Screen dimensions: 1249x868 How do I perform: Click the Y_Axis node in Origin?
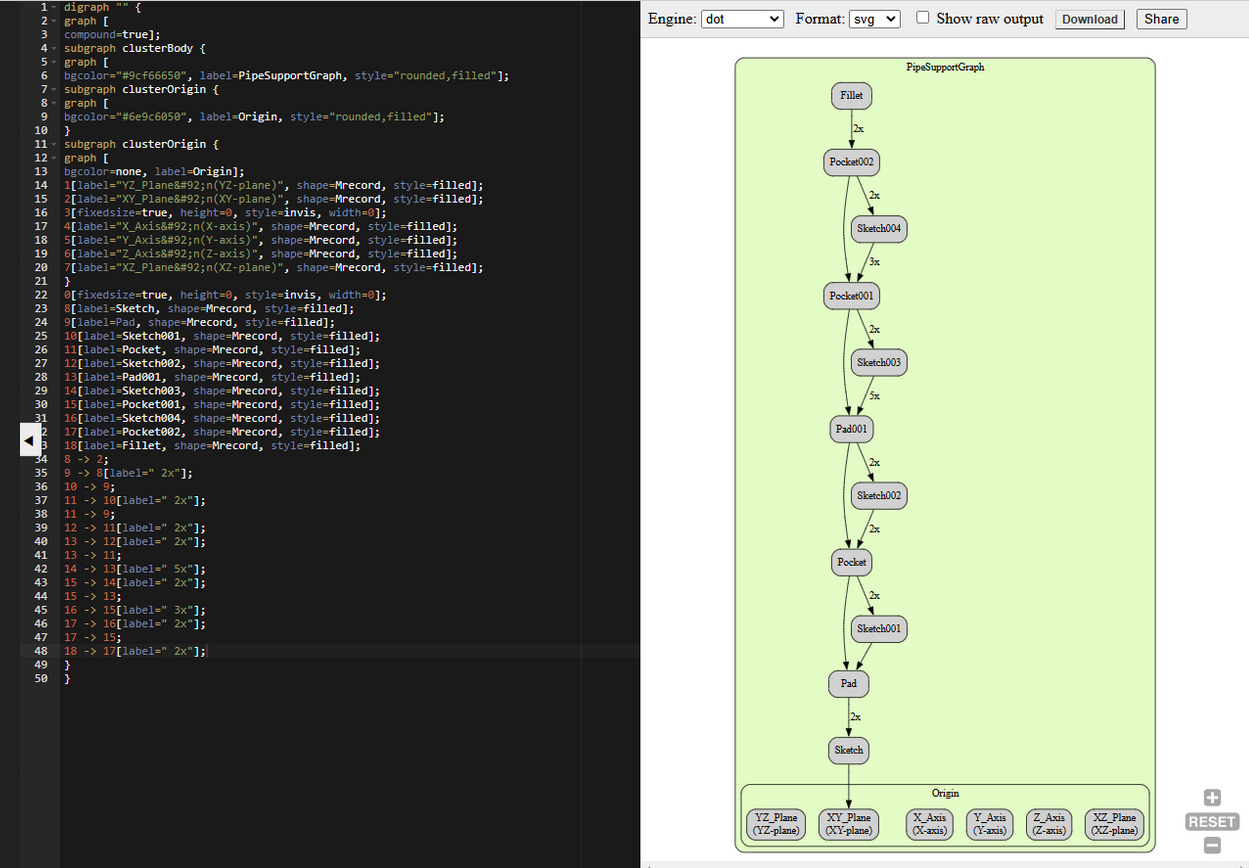pyautogui.click(x=990, y=824)
